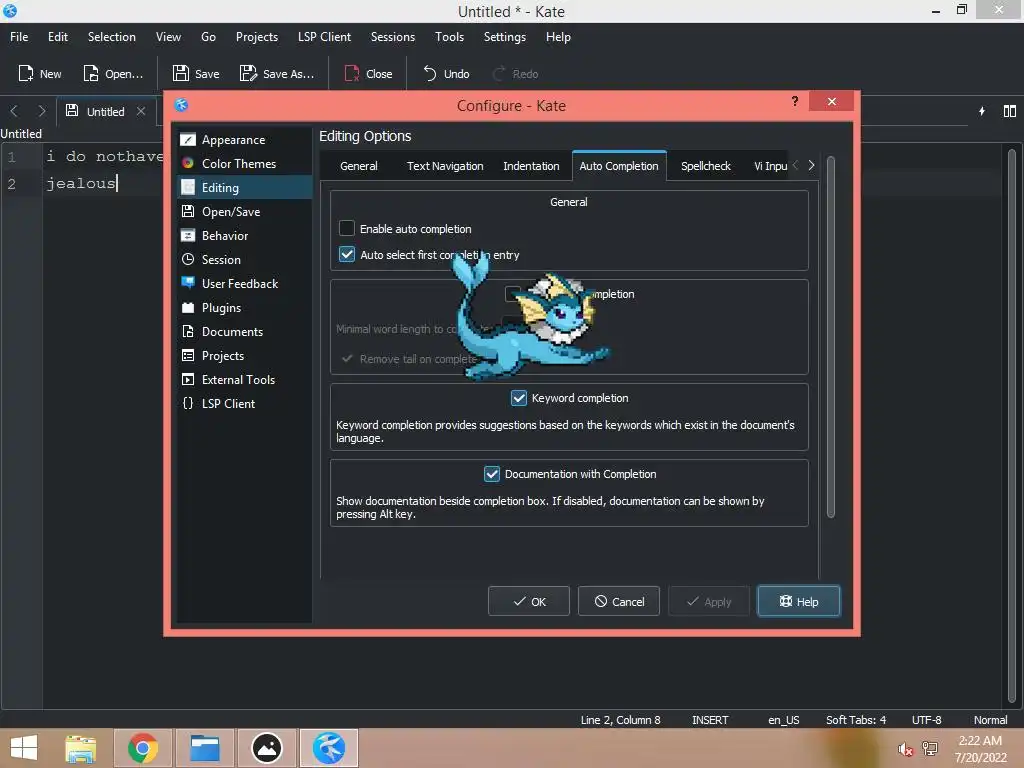
Task: Open the LSP Client menu
Action: tap(325, 37)
